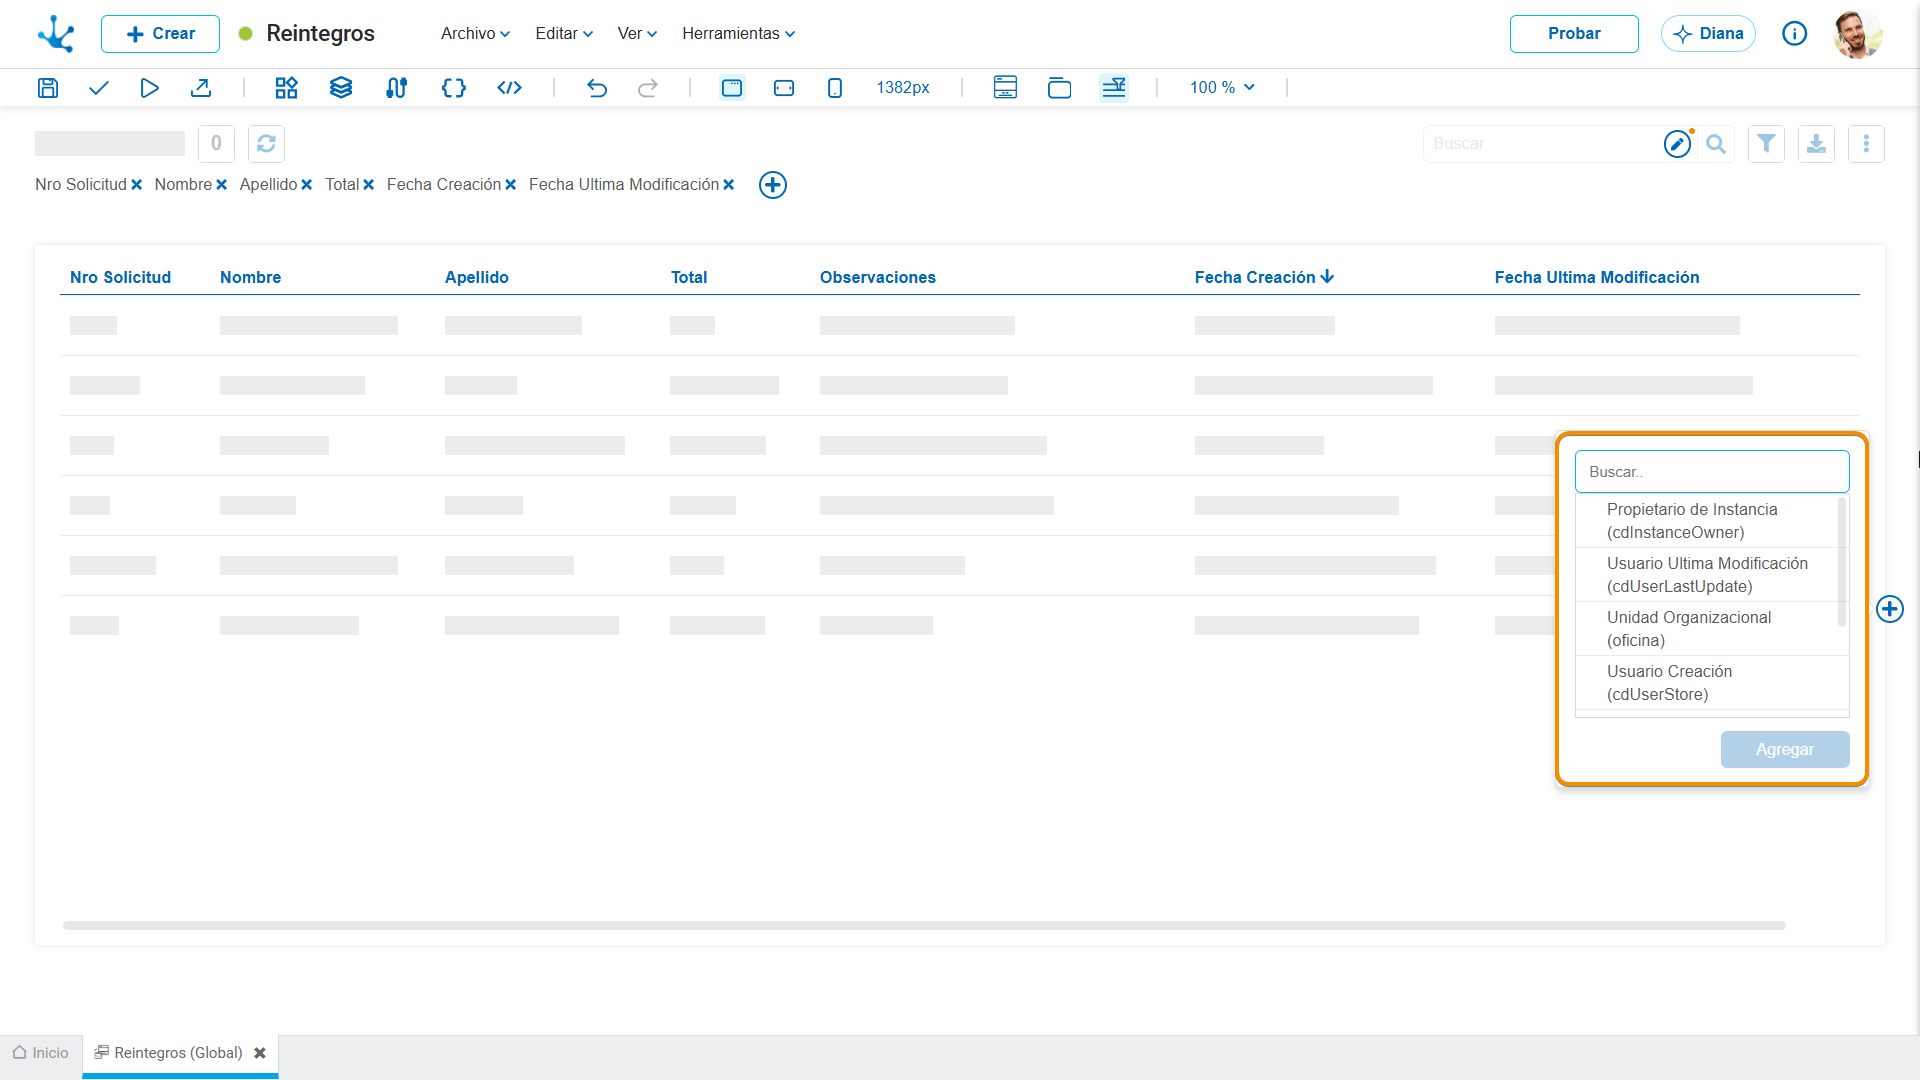The width and height of the screenshot is (1920, 1080).
Task: Open the widgets components icon
Action: pos(287,88)
